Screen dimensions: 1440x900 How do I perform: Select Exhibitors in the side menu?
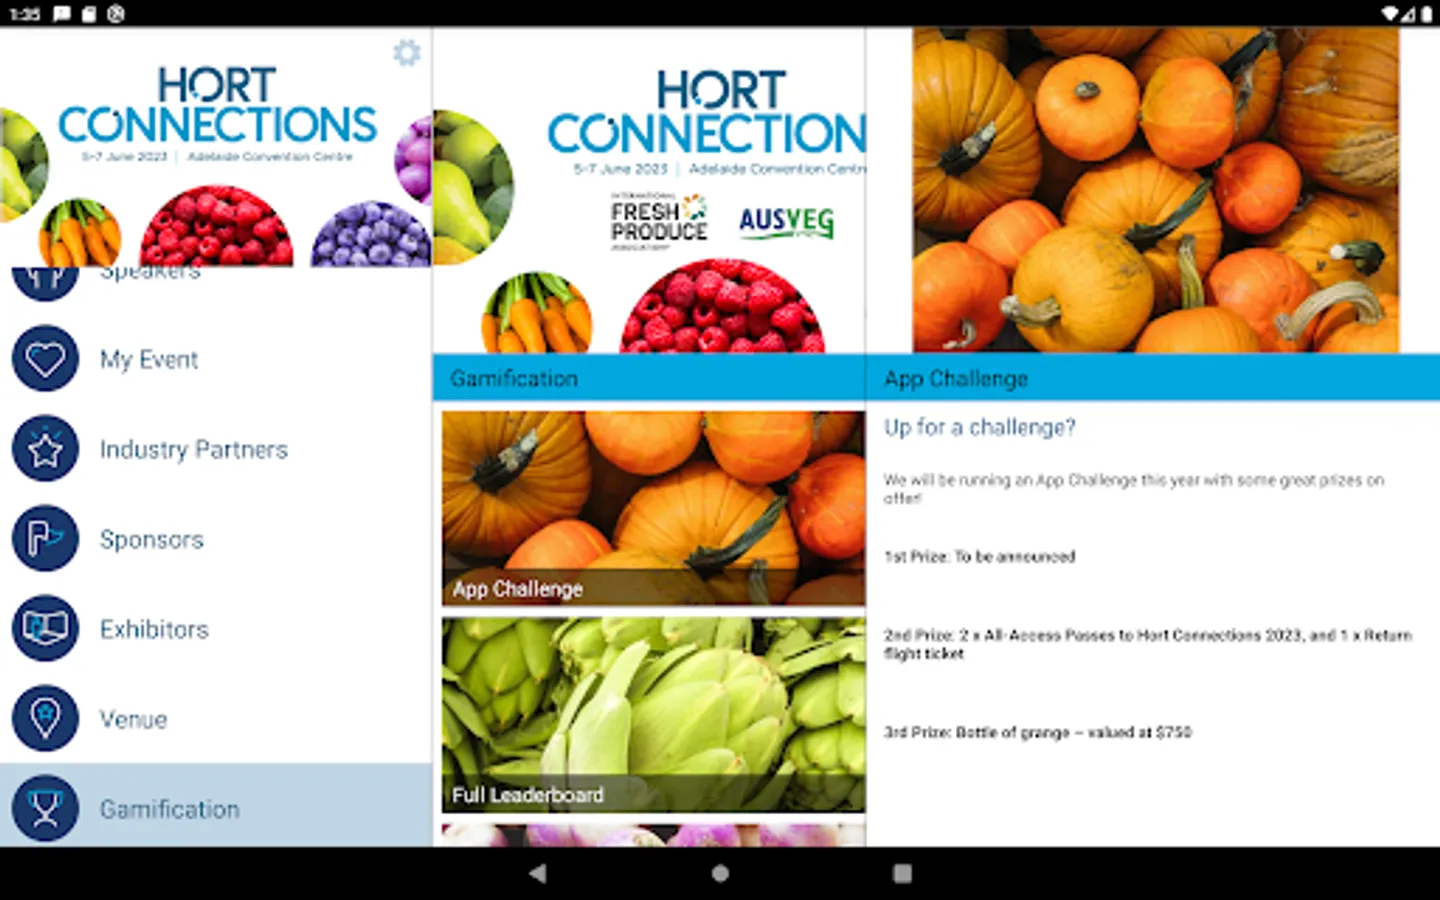click(x=216, y=629)
